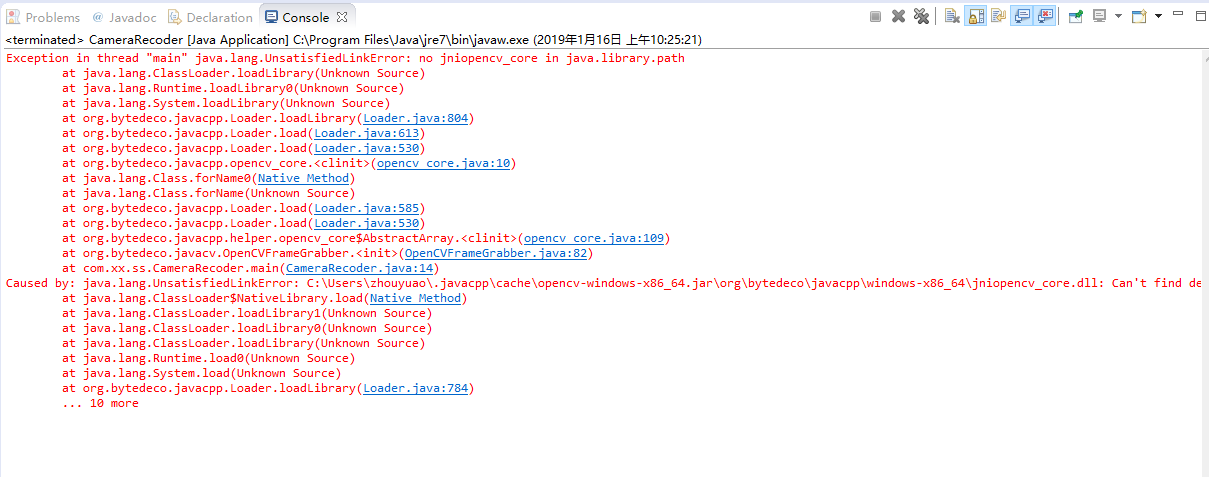Click 'java.lang.Class.forName(Unknown Source)' line
Screen dimensions: 1209x477
(208, 193)
